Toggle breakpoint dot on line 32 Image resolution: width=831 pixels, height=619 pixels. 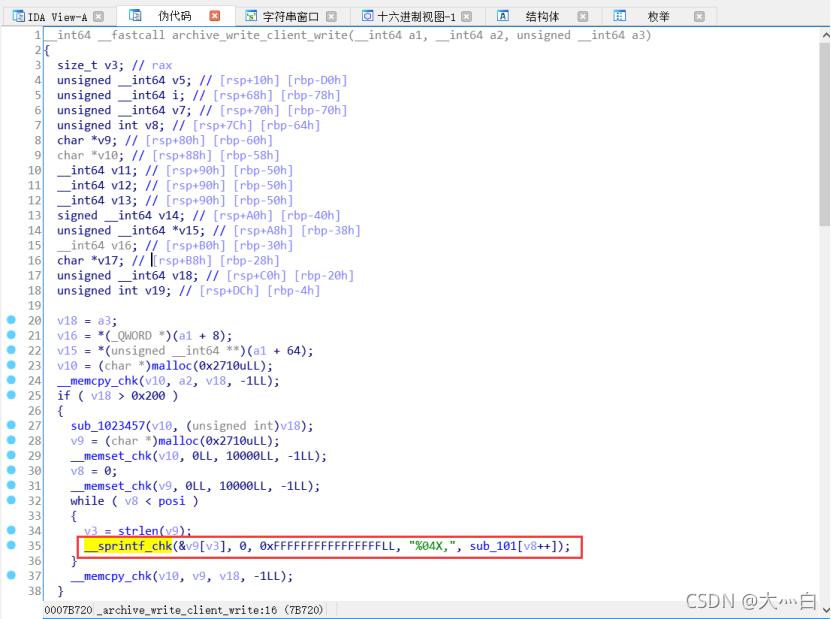coord(11,500)
